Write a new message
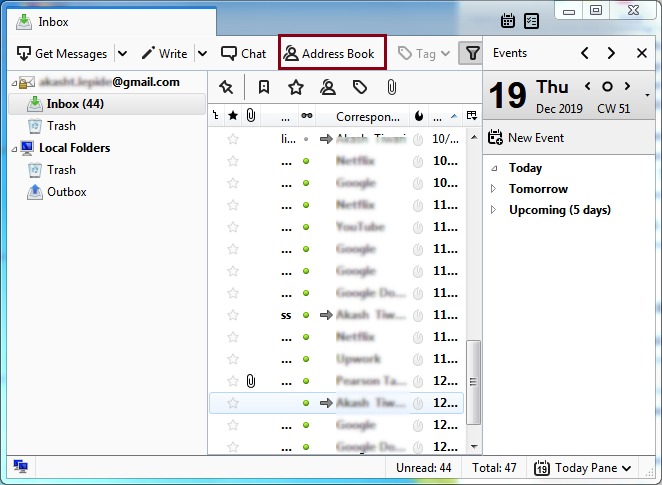 (164, 54)
